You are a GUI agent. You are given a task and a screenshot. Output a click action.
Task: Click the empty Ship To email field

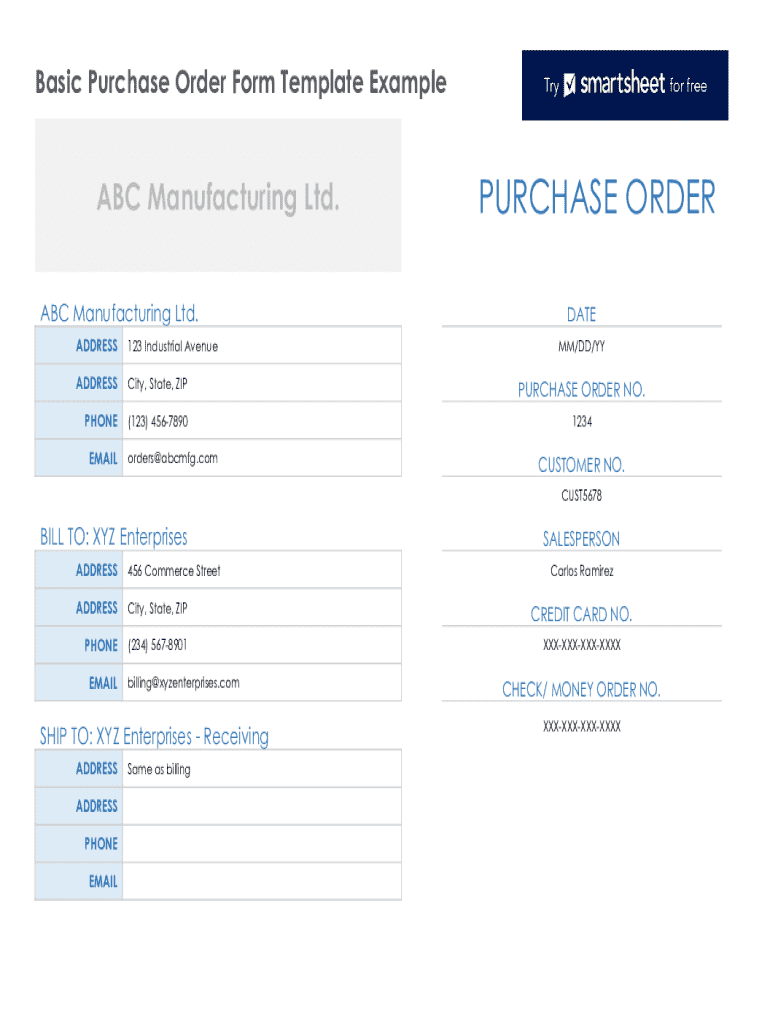[x=261, y=881]
